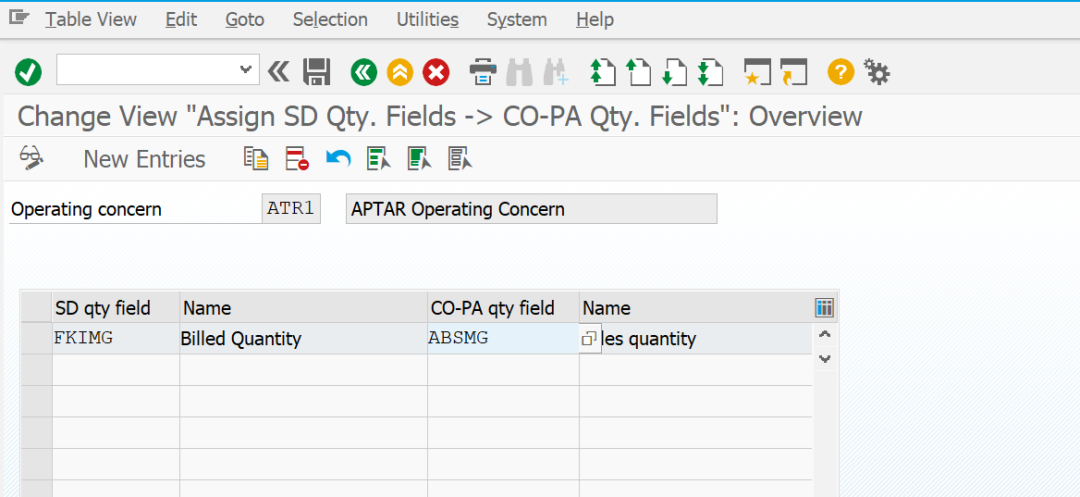Click the CO-PA qty field column header
The image size is (1080, 497).
coord(503,308)
